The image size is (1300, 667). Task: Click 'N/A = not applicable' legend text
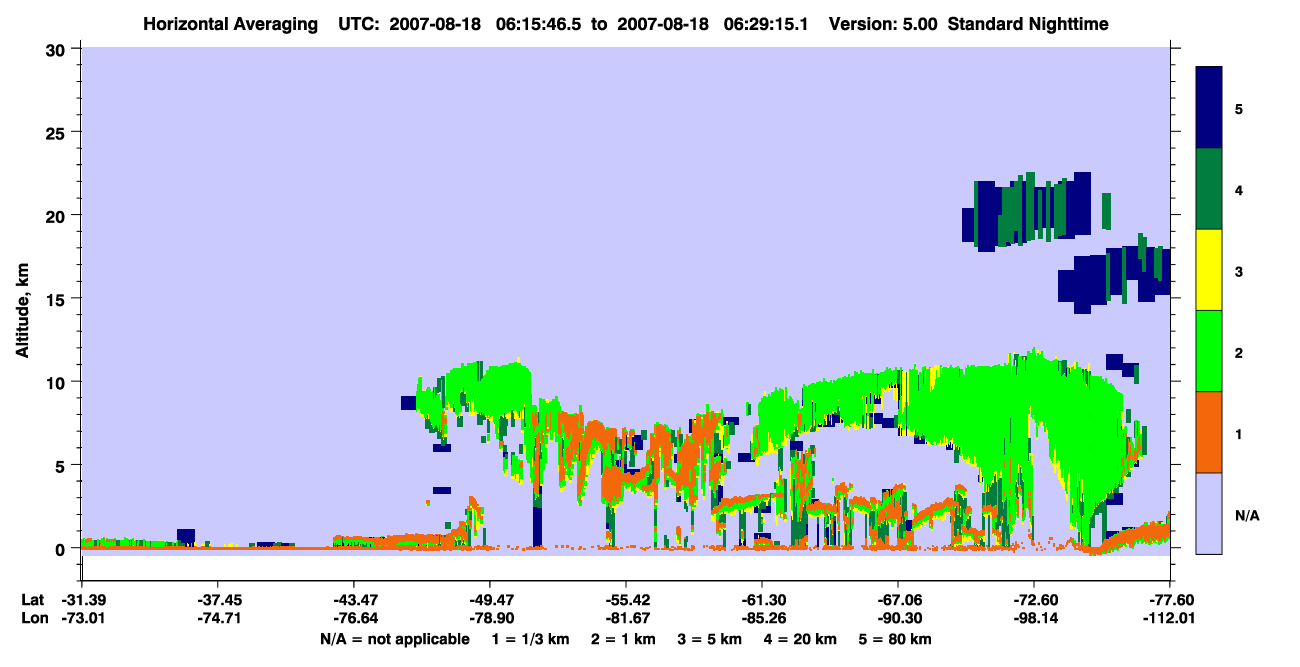(x=394, y=639)
